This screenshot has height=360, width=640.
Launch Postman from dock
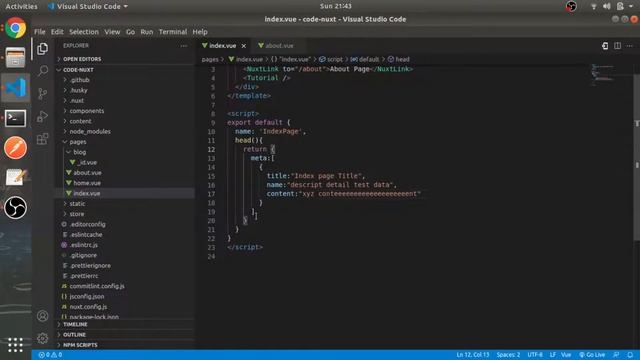click(x=16, y=147)
